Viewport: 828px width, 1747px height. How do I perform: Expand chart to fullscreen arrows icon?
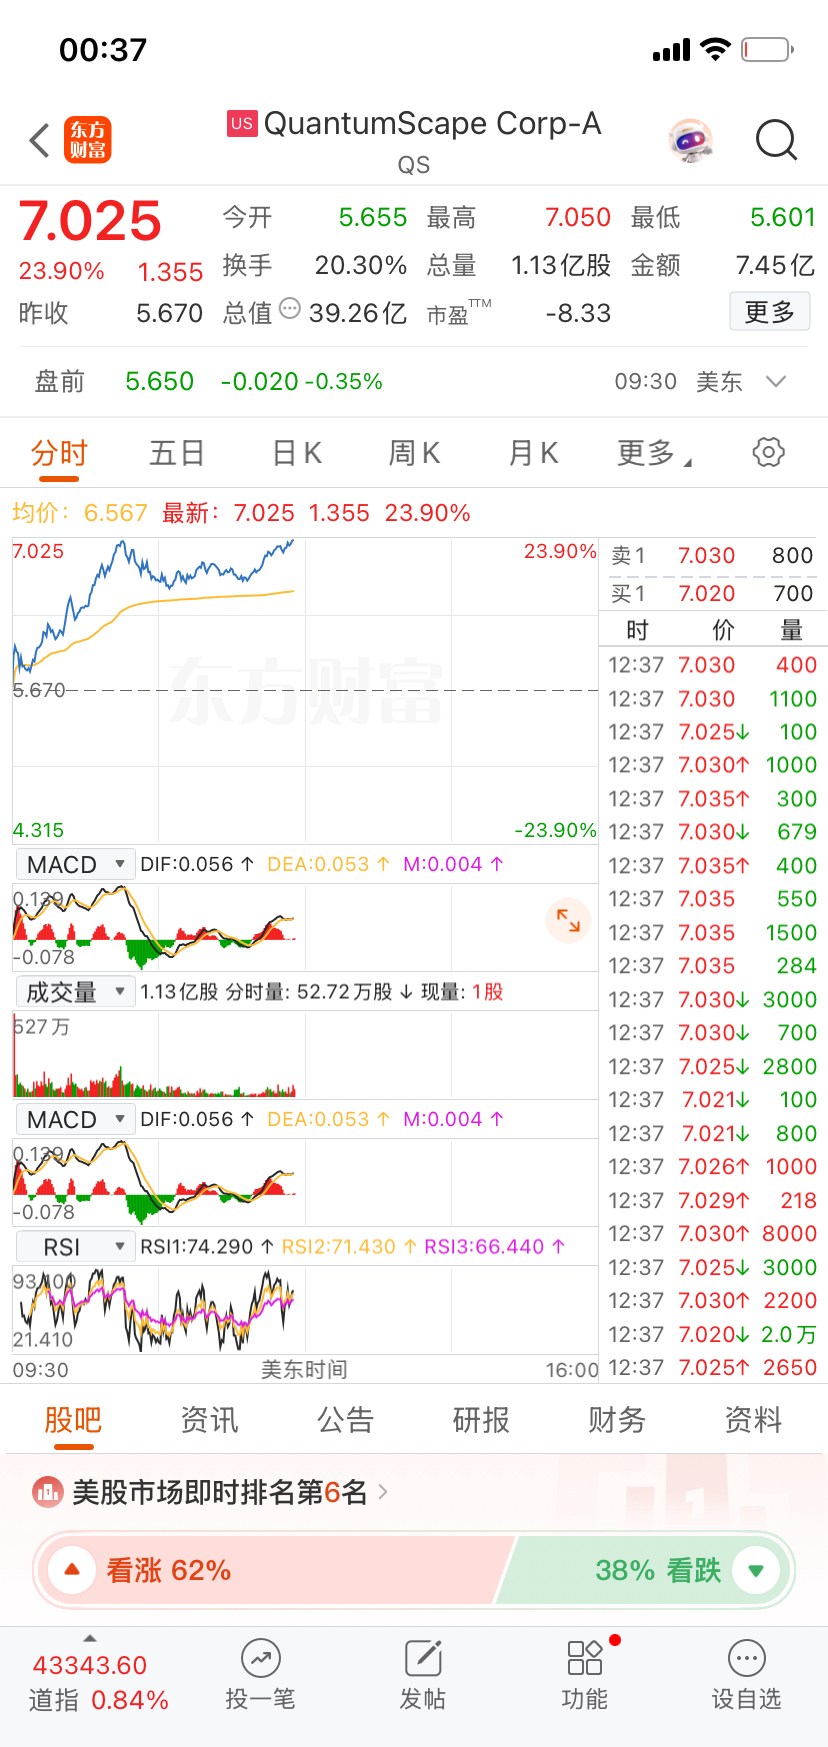tap(568, 920)
